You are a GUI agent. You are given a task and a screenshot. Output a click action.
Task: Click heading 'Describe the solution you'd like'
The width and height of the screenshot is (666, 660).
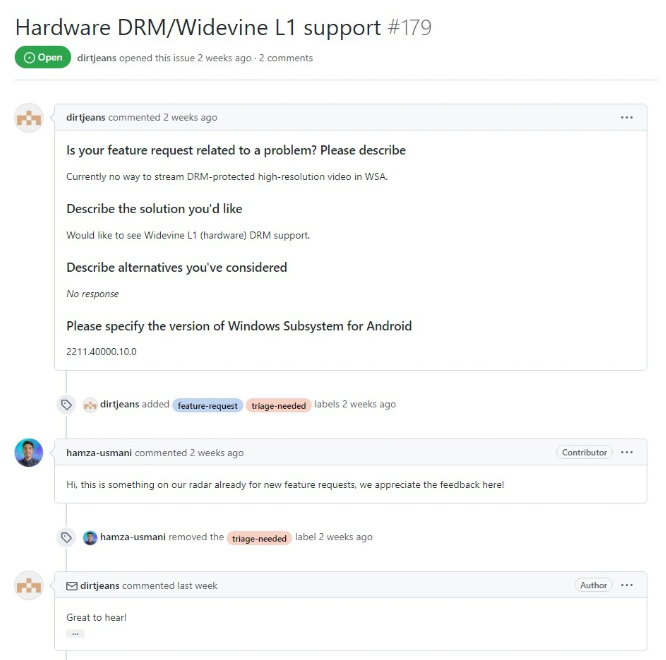coord(154,209)
